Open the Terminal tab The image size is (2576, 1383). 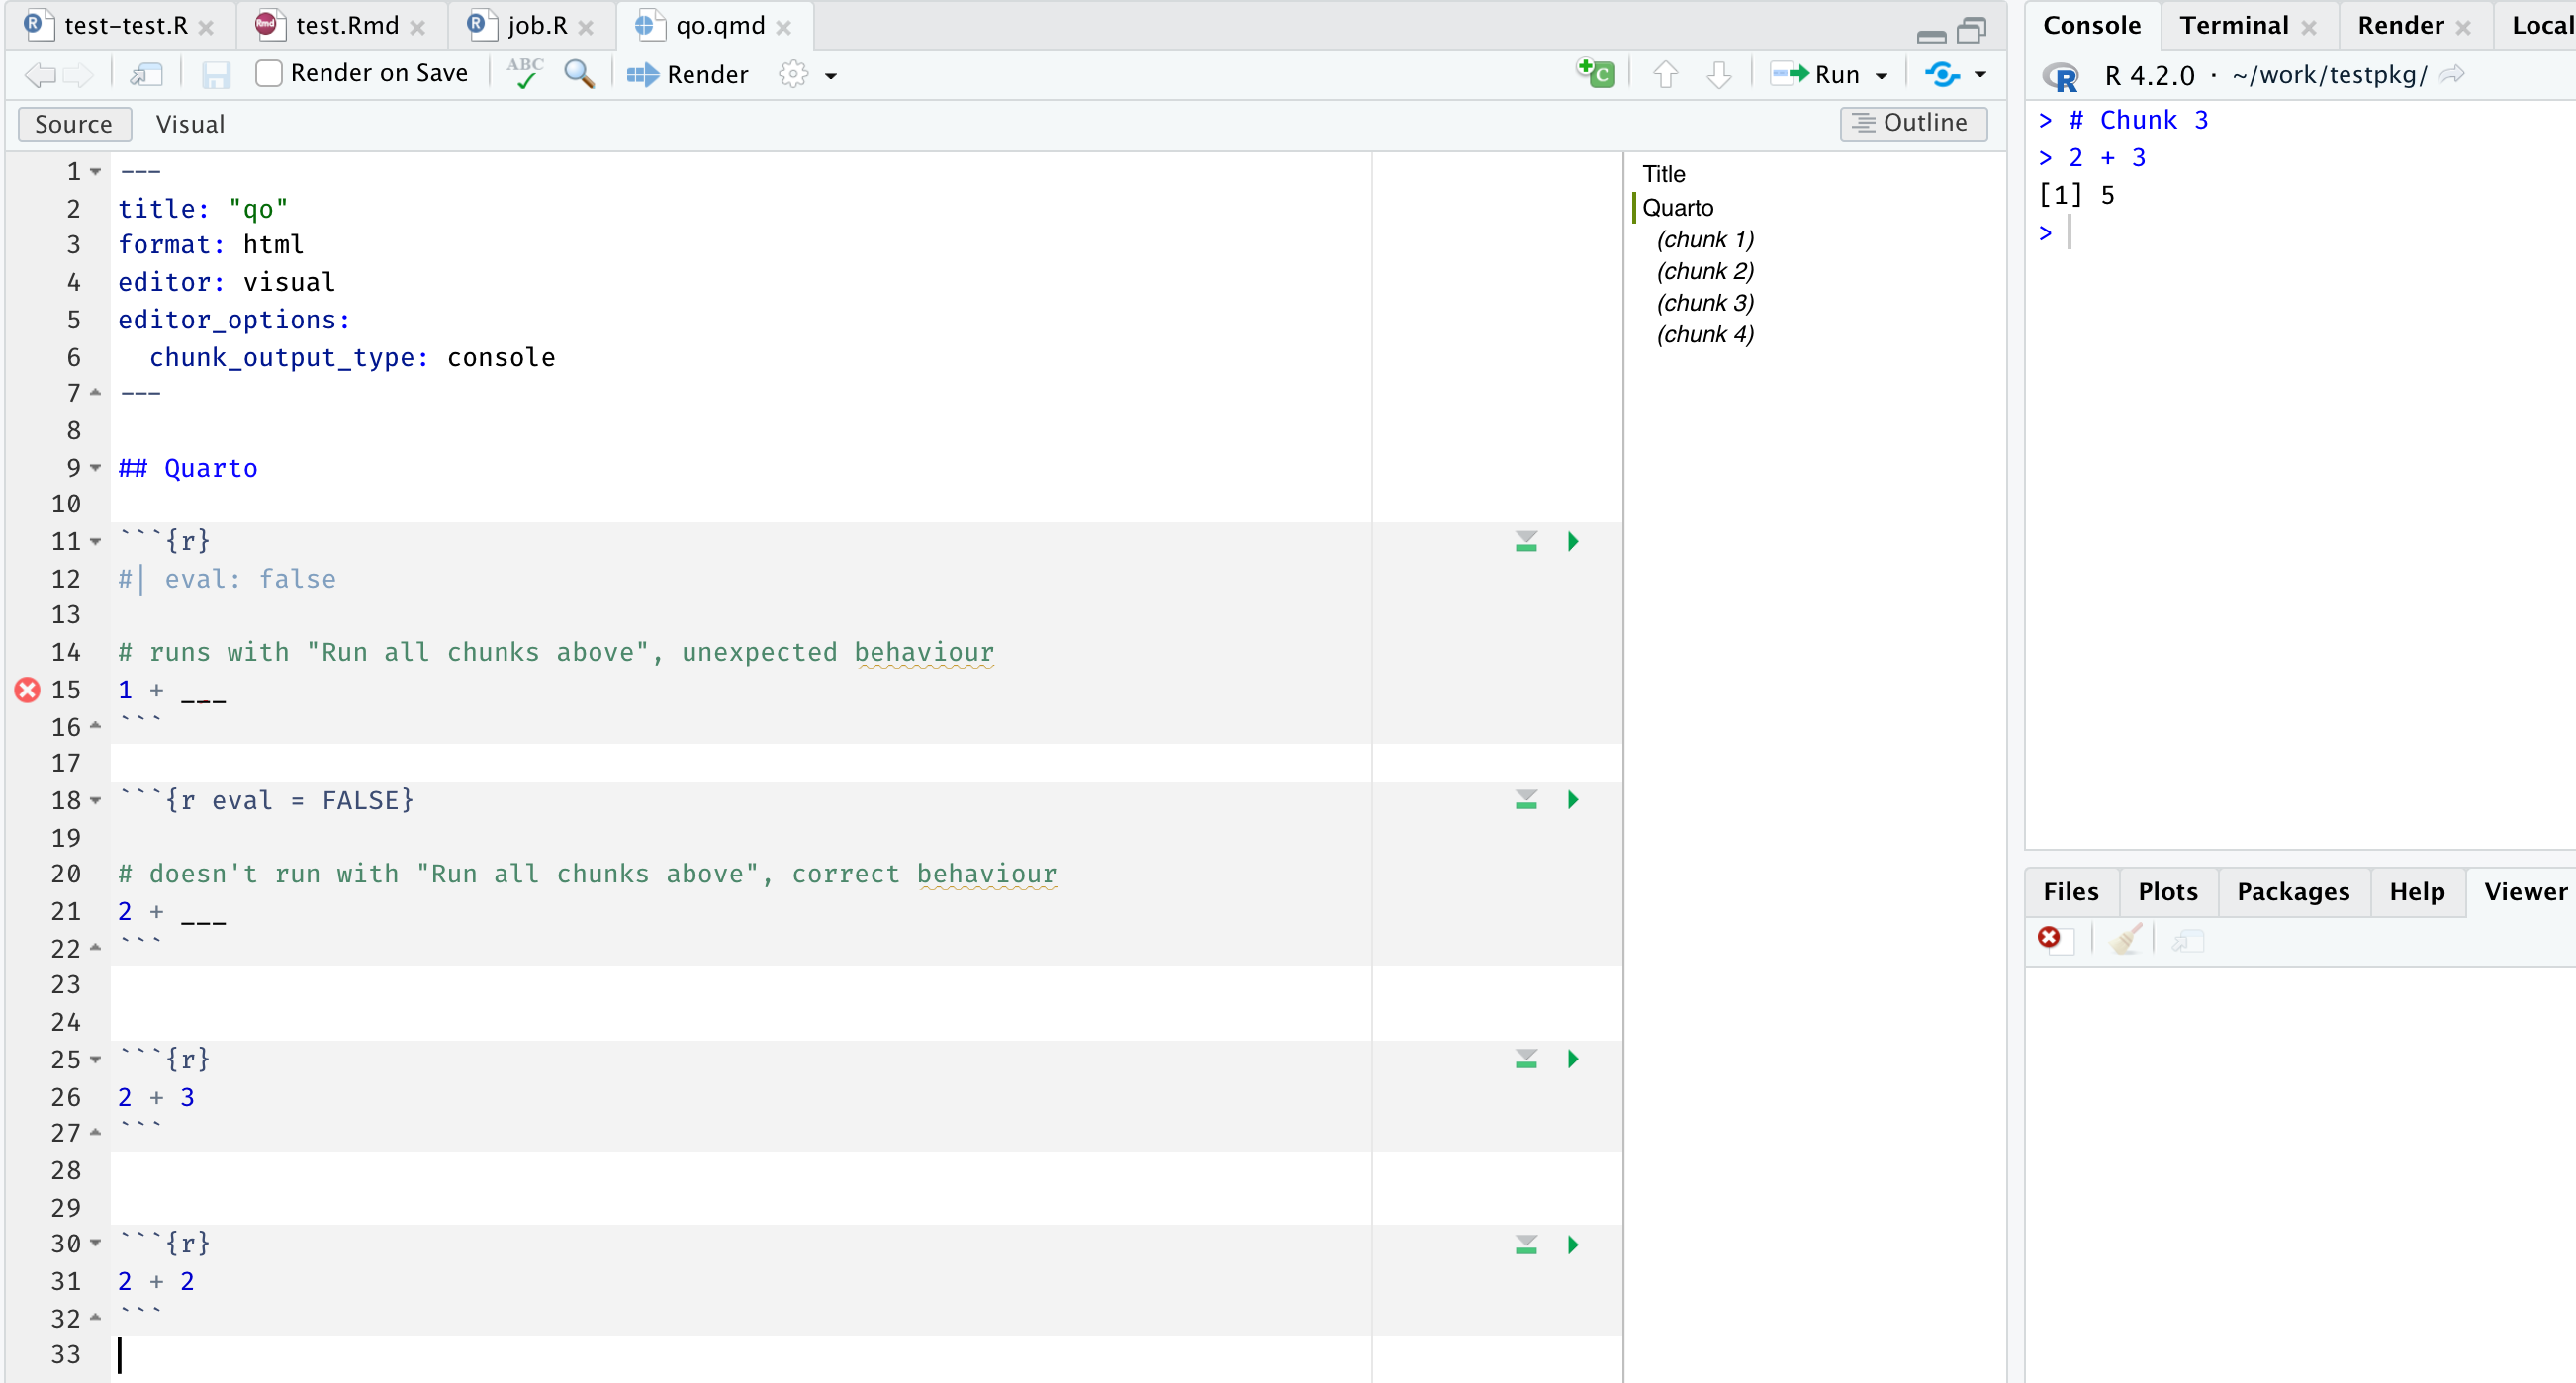2232,25
